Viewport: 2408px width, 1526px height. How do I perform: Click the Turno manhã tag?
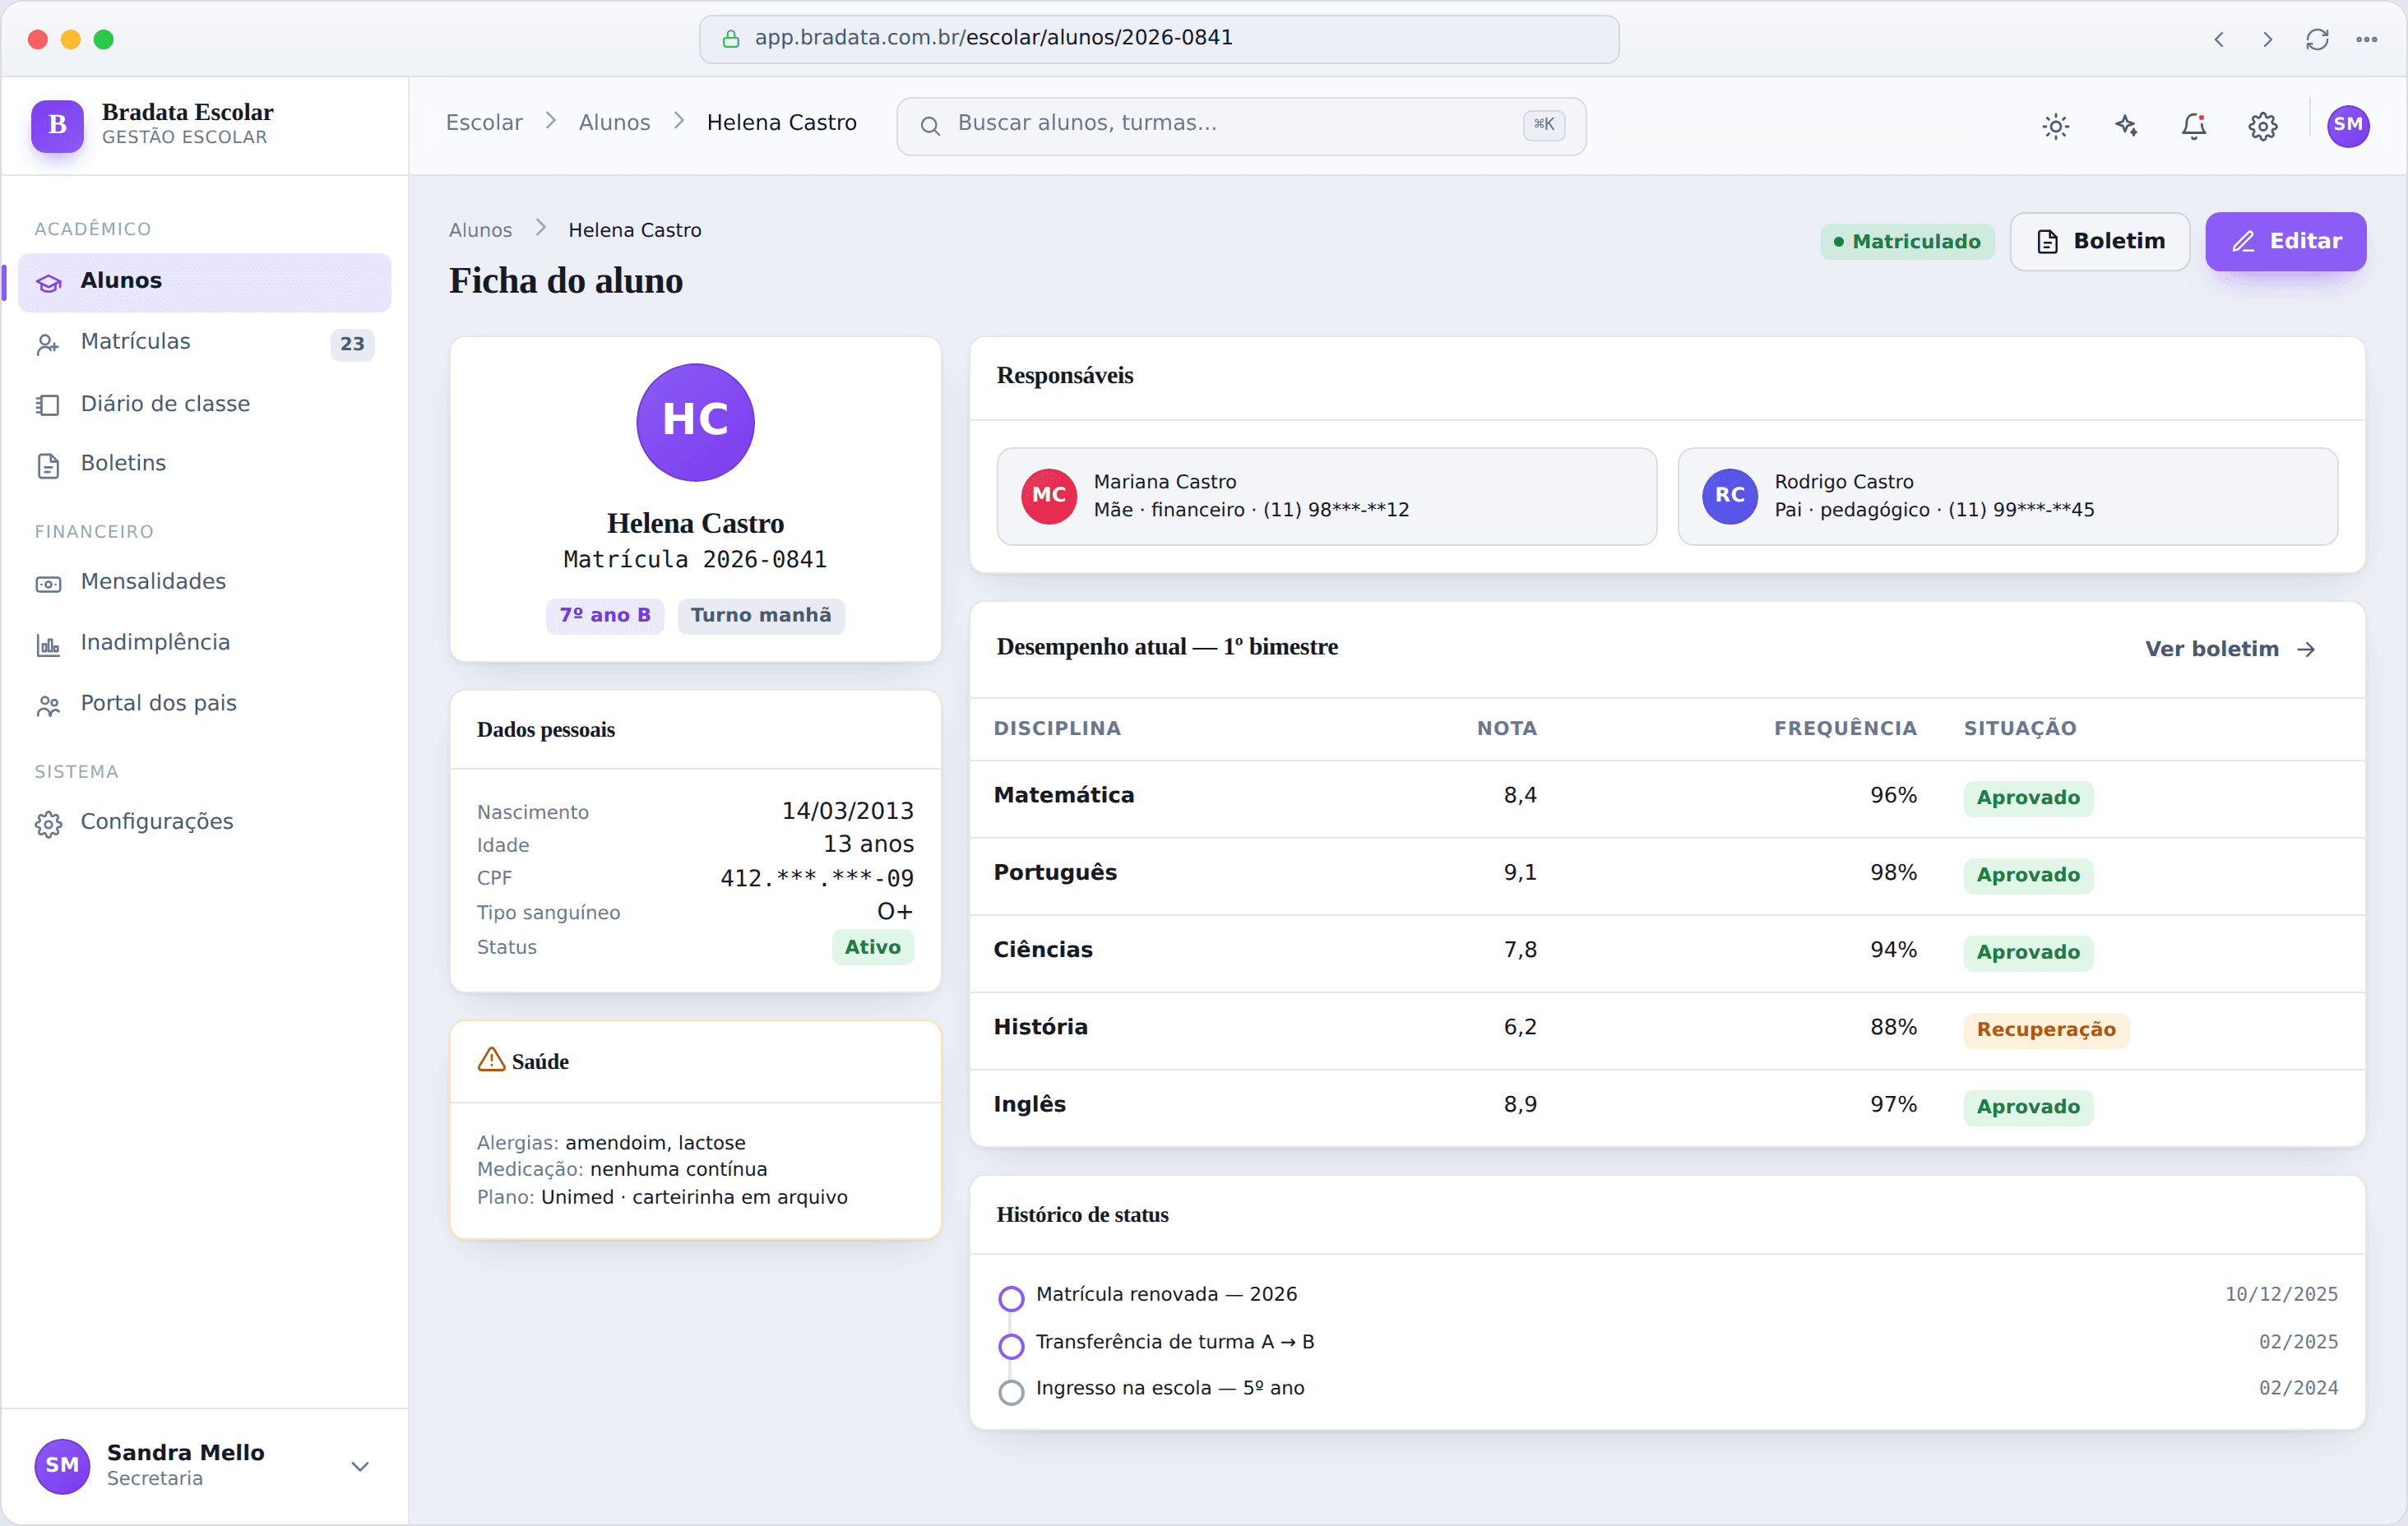point(761,615)
